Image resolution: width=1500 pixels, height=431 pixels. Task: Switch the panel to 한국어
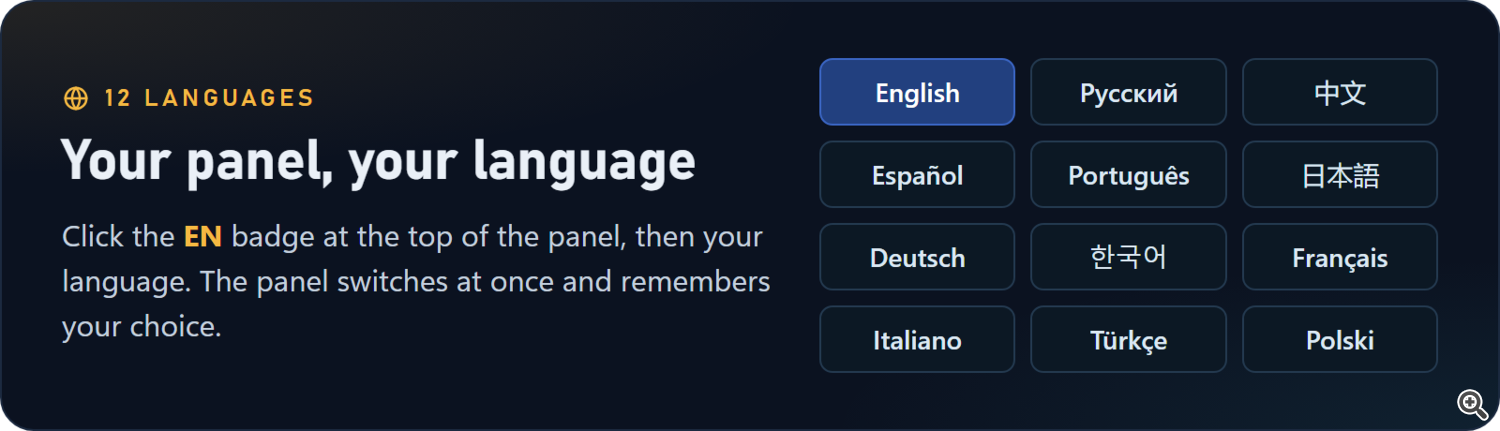click(x=1128, y=257)
